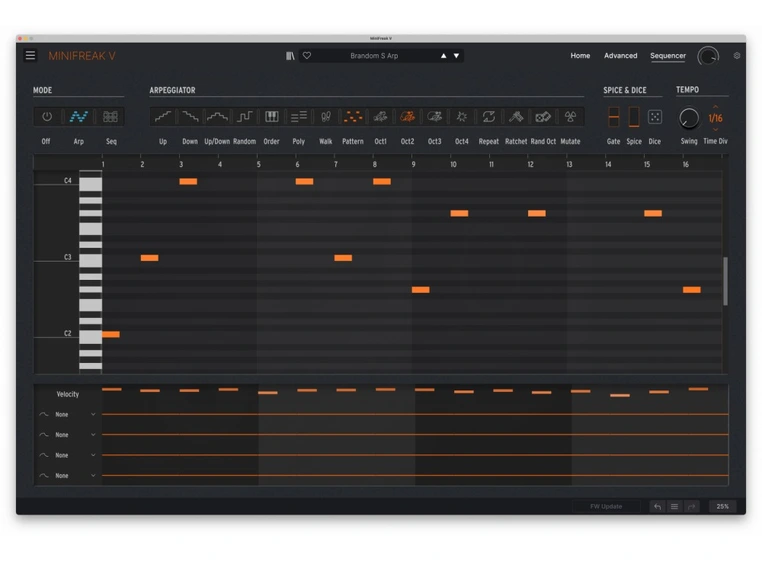Select the Walk arpeggiator mode icon
The height and width of the screenshot is (562, 762).
(x=326, y=117)
